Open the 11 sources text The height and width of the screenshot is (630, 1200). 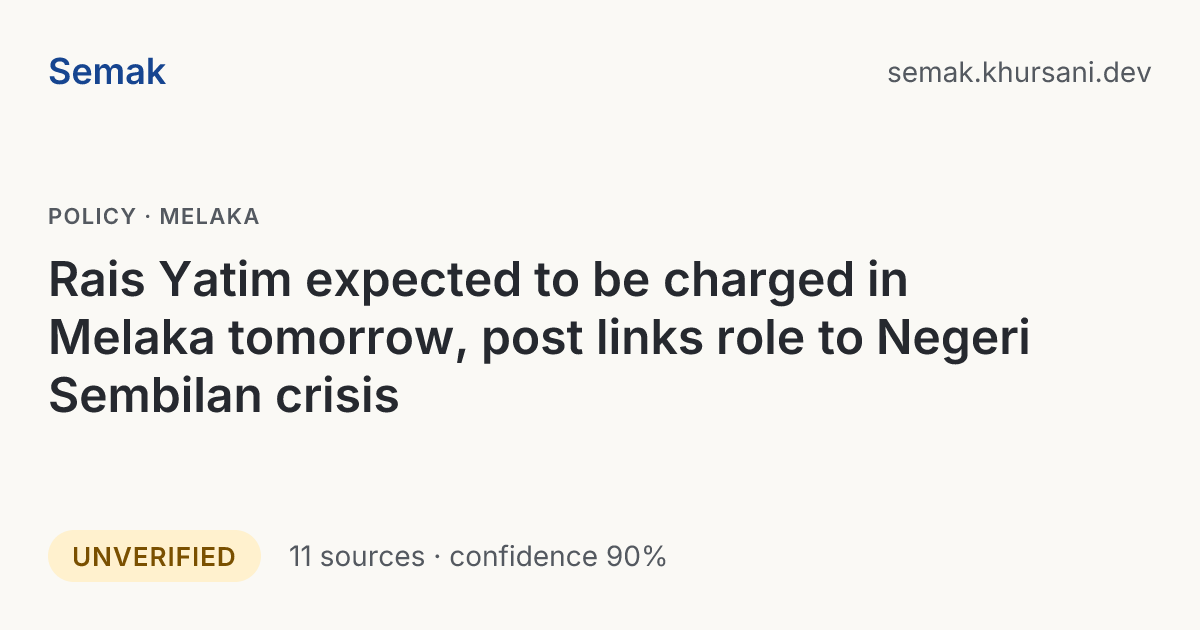(x=356, y=556)
